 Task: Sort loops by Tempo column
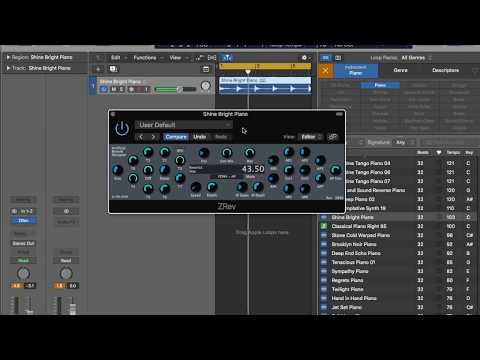(x=453, y=153)
